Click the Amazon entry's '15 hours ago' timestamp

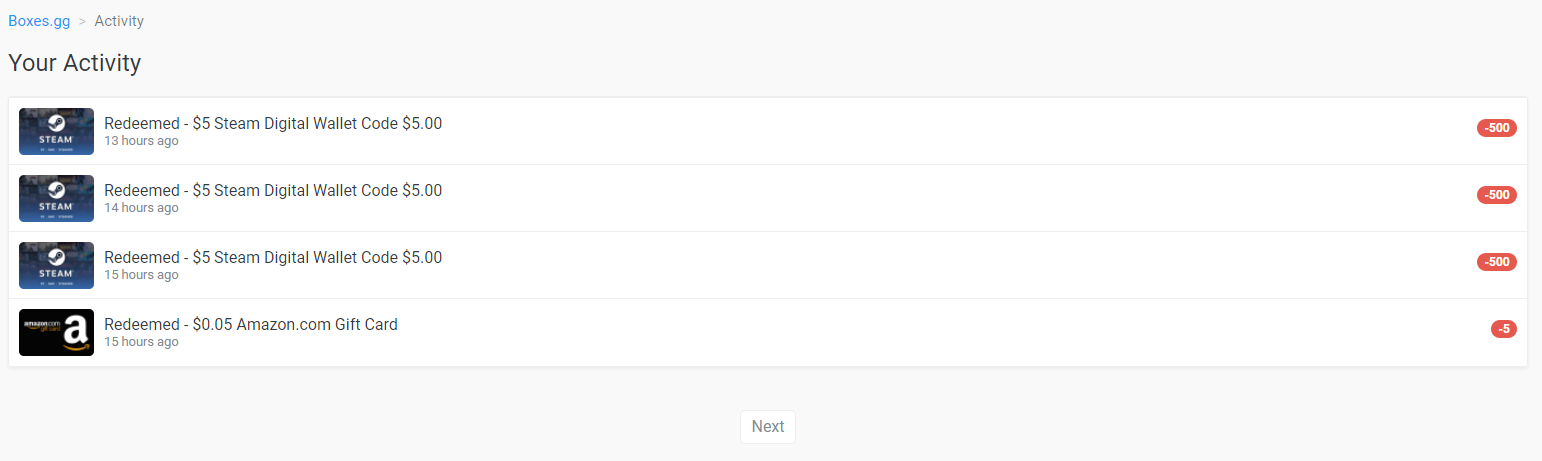[141, 342]
